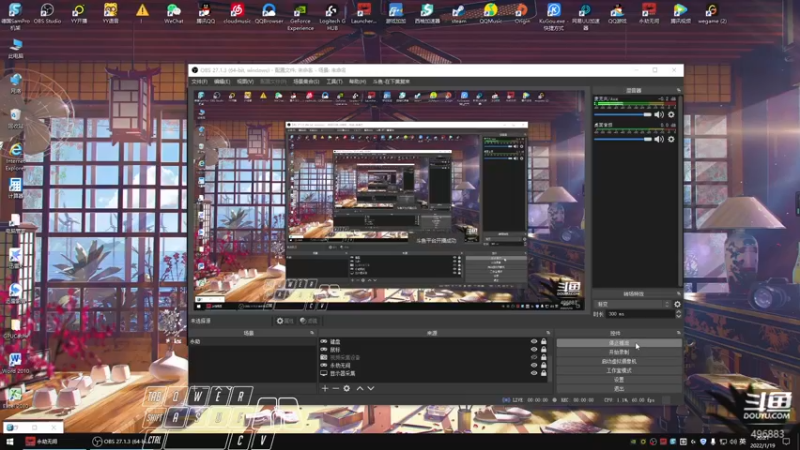
Task: Move source down with arrow icon
Action: tap(371, 388)
